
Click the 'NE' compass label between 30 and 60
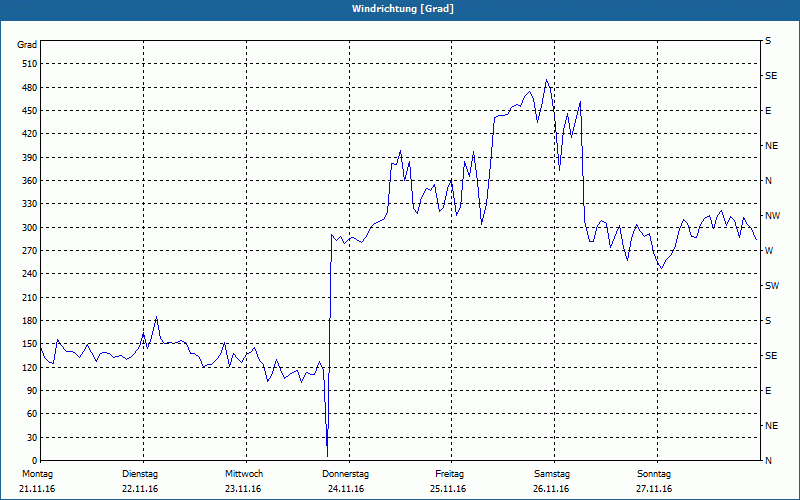(772, 426)
